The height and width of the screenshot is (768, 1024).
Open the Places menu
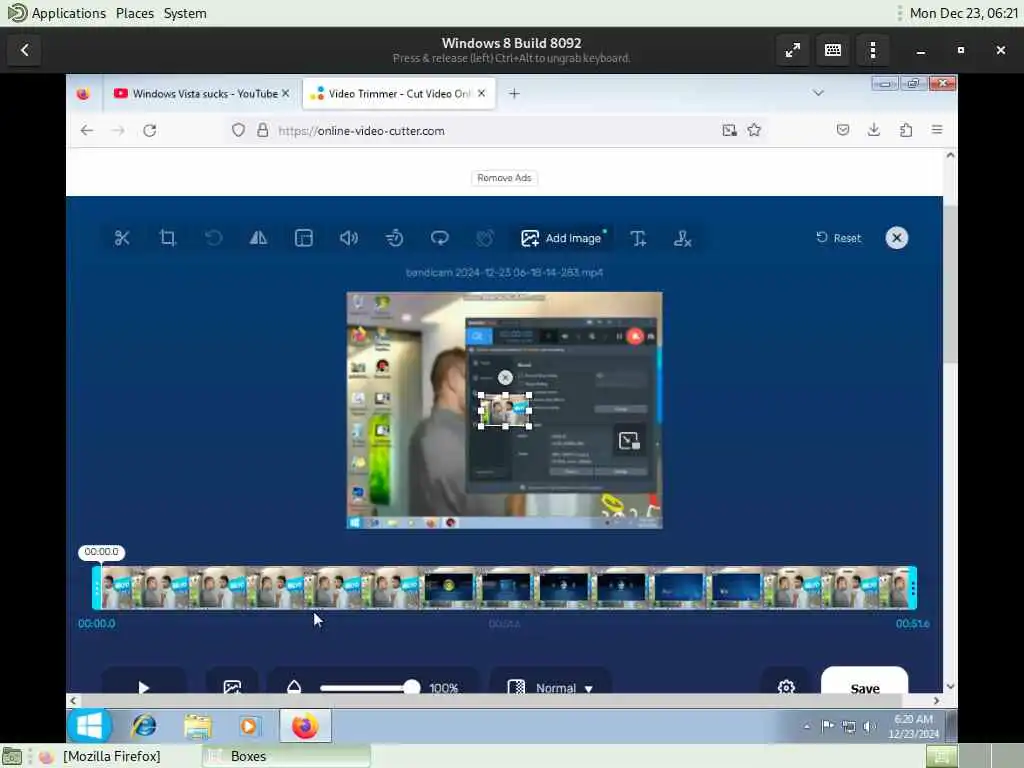(135, 13)
